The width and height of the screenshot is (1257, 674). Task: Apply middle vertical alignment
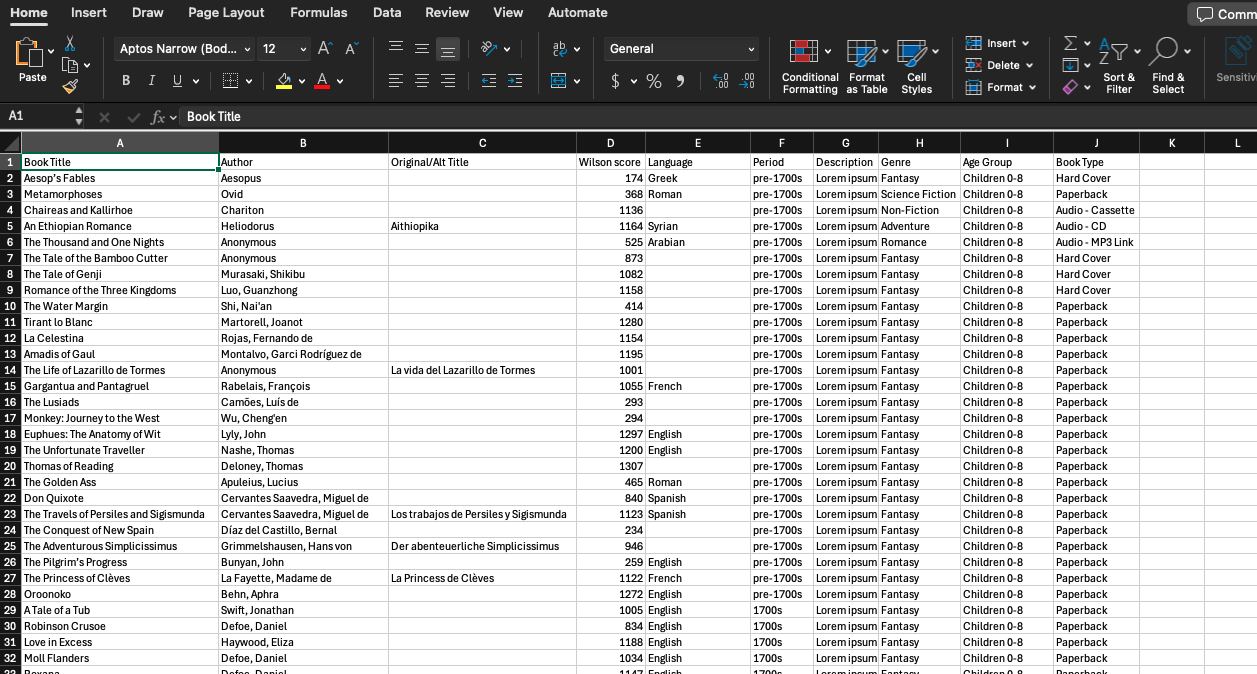coord(422,48)
